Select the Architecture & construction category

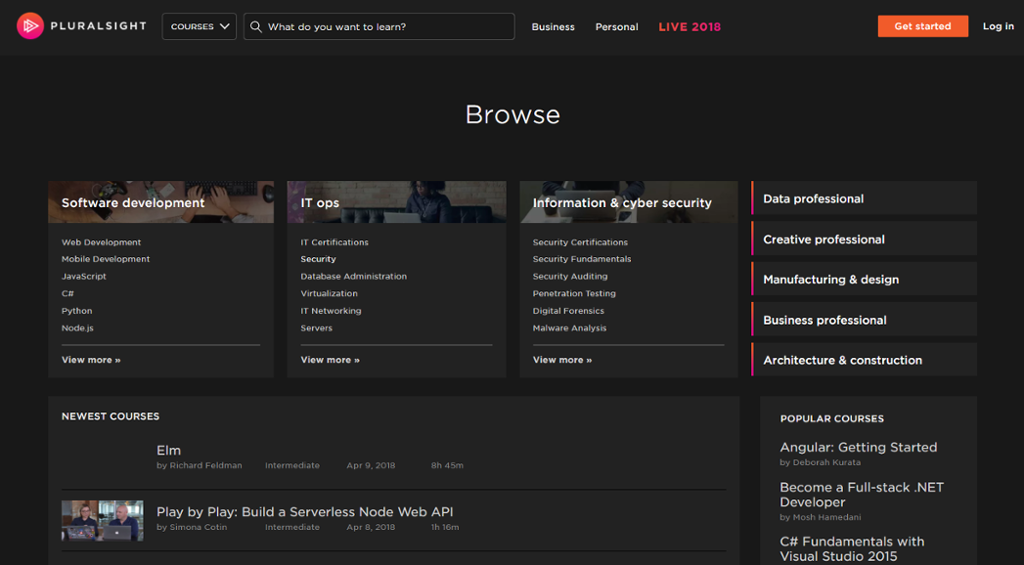864,360
